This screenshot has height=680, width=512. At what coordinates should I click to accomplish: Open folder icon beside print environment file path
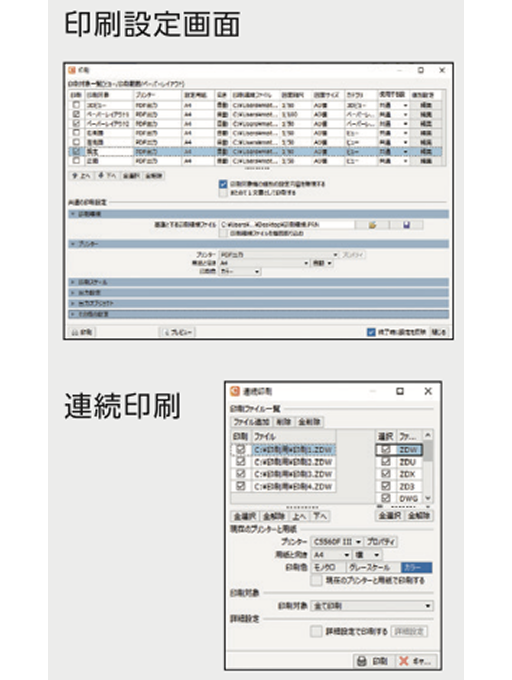(372, 225)
